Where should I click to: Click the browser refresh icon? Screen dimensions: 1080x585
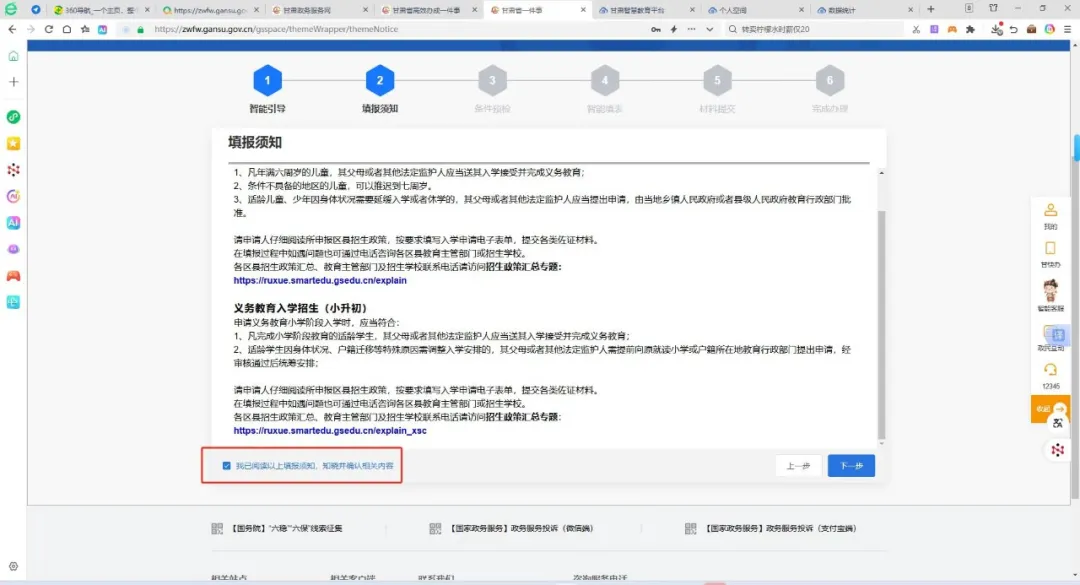(x=49, y=30)
